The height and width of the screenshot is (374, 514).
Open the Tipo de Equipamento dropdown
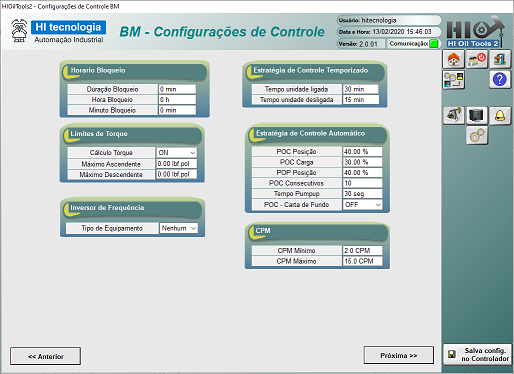pos(179,228)
